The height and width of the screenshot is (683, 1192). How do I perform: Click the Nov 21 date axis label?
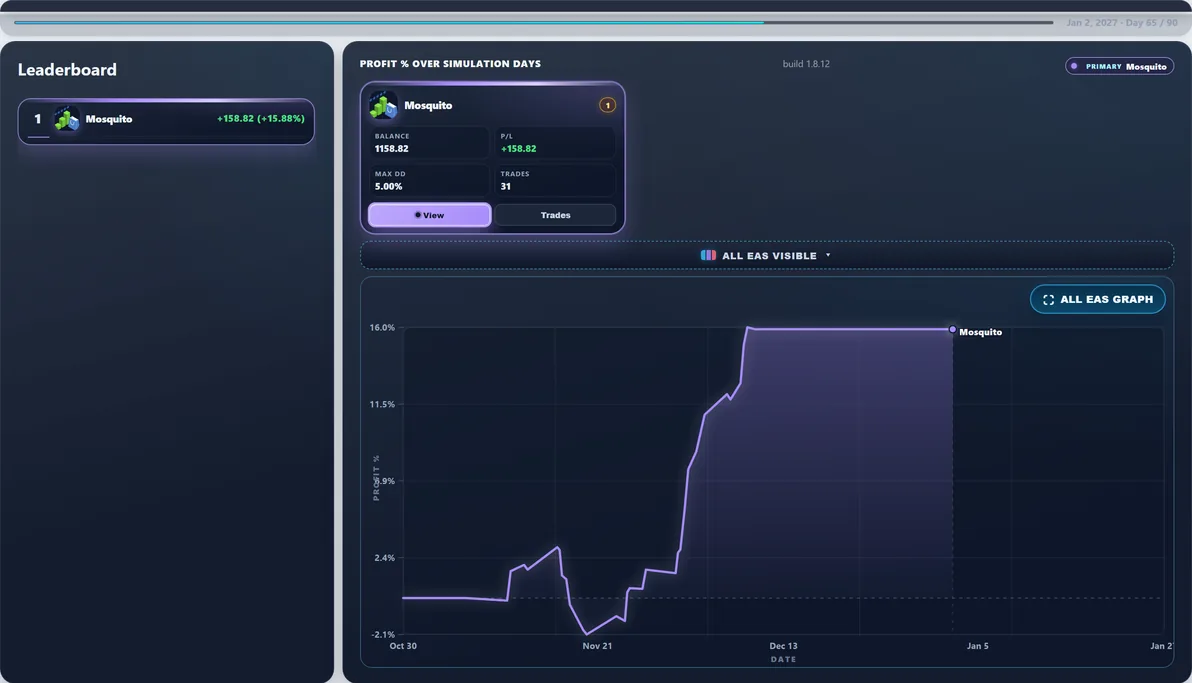[597, 646]
